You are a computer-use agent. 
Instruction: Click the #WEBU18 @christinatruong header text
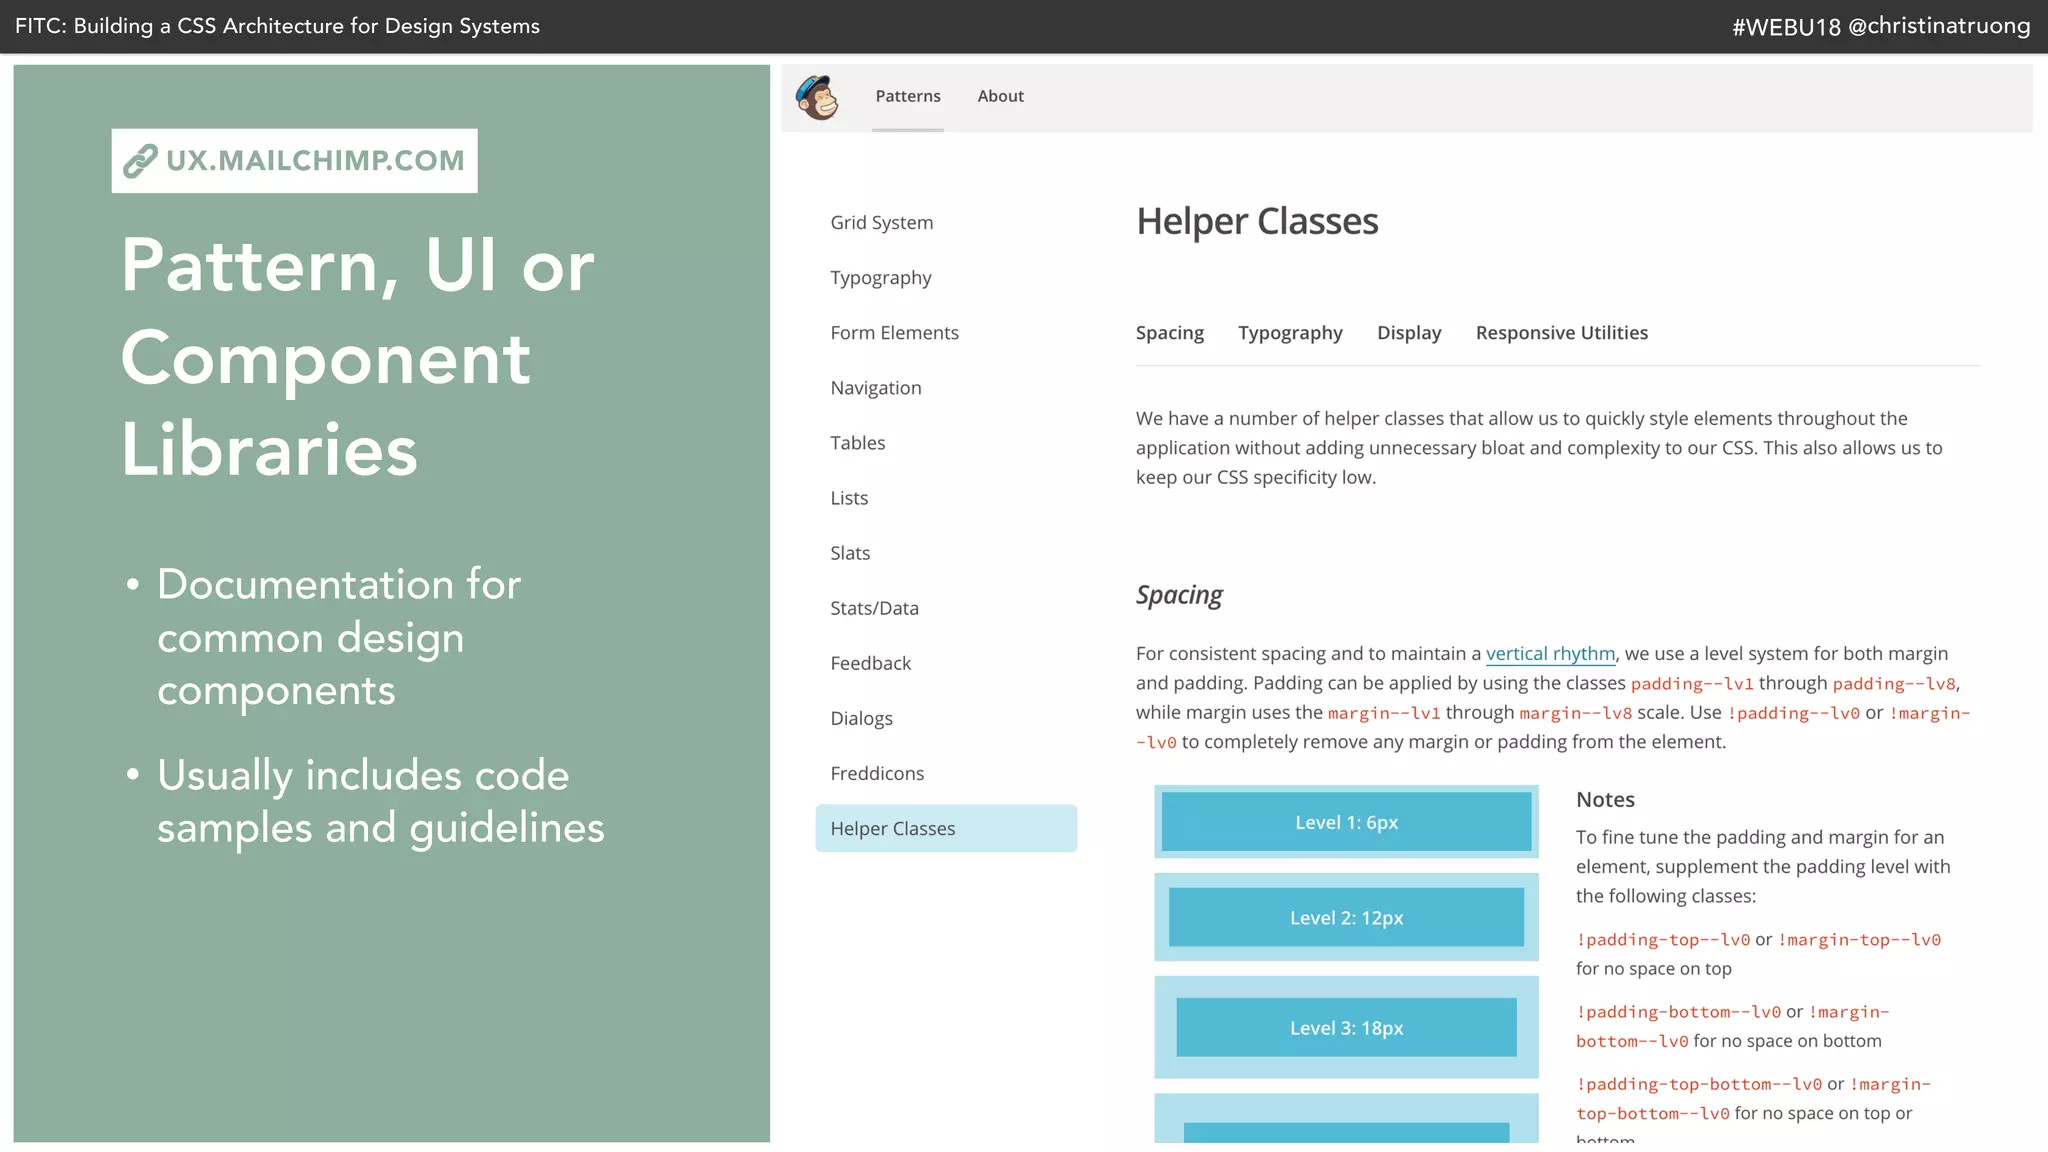coord(1881,26)
